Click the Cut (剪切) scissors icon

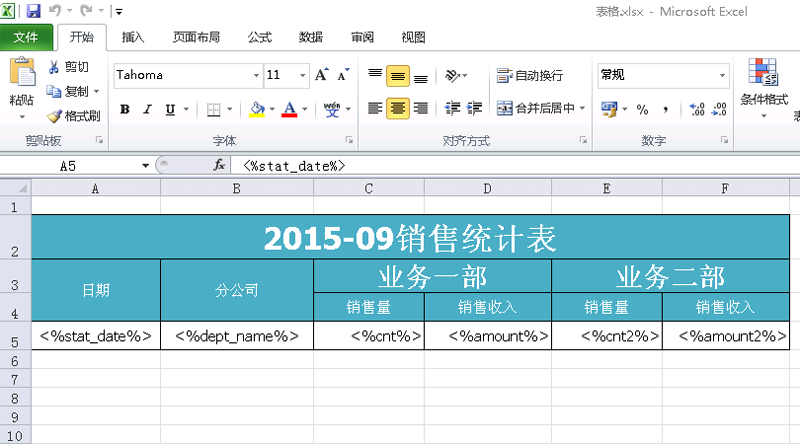(54, 67)
